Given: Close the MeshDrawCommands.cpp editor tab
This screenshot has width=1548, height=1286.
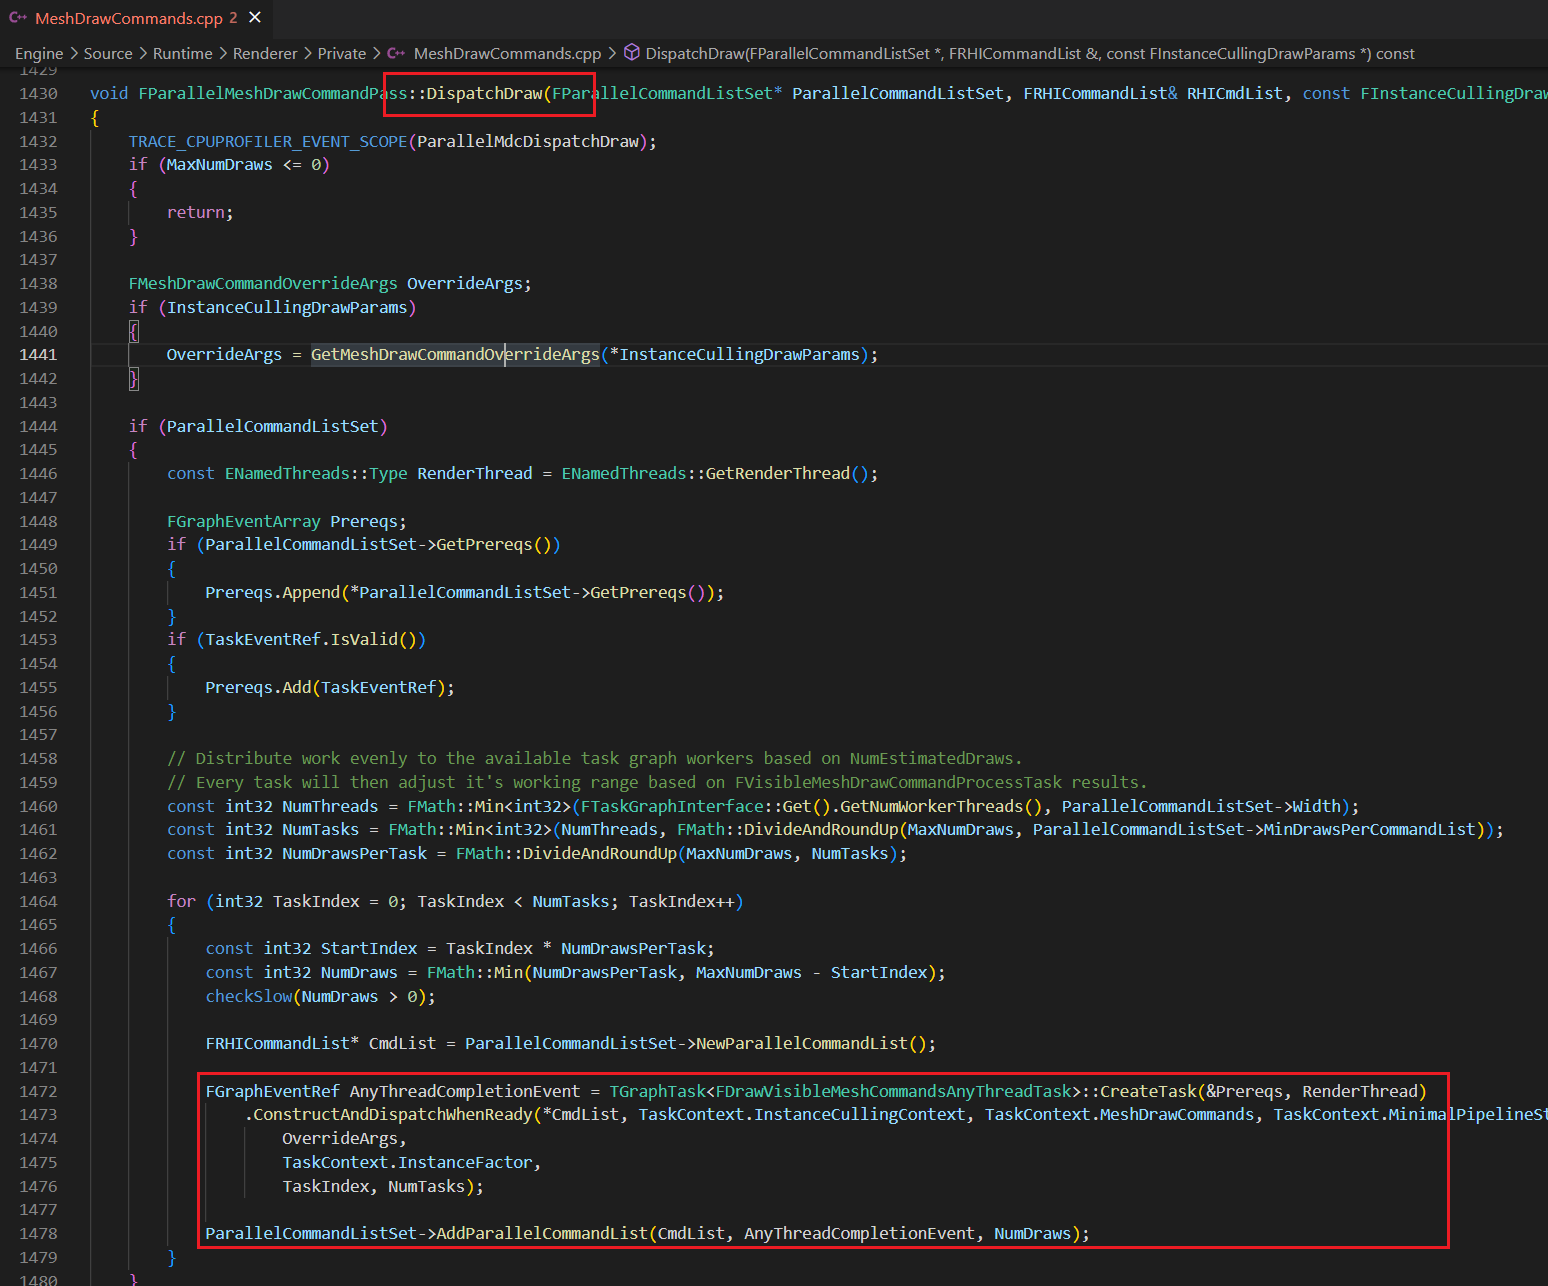Looking at the screenshot, I should 255,18.
